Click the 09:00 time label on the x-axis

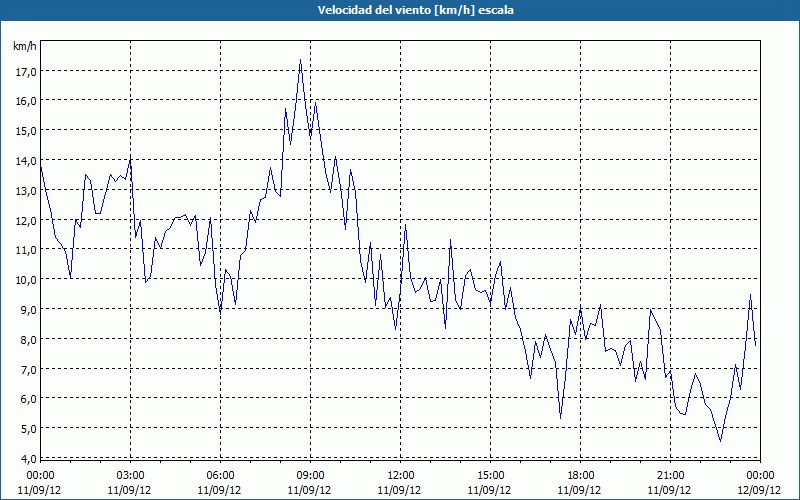tap(310, 476)
